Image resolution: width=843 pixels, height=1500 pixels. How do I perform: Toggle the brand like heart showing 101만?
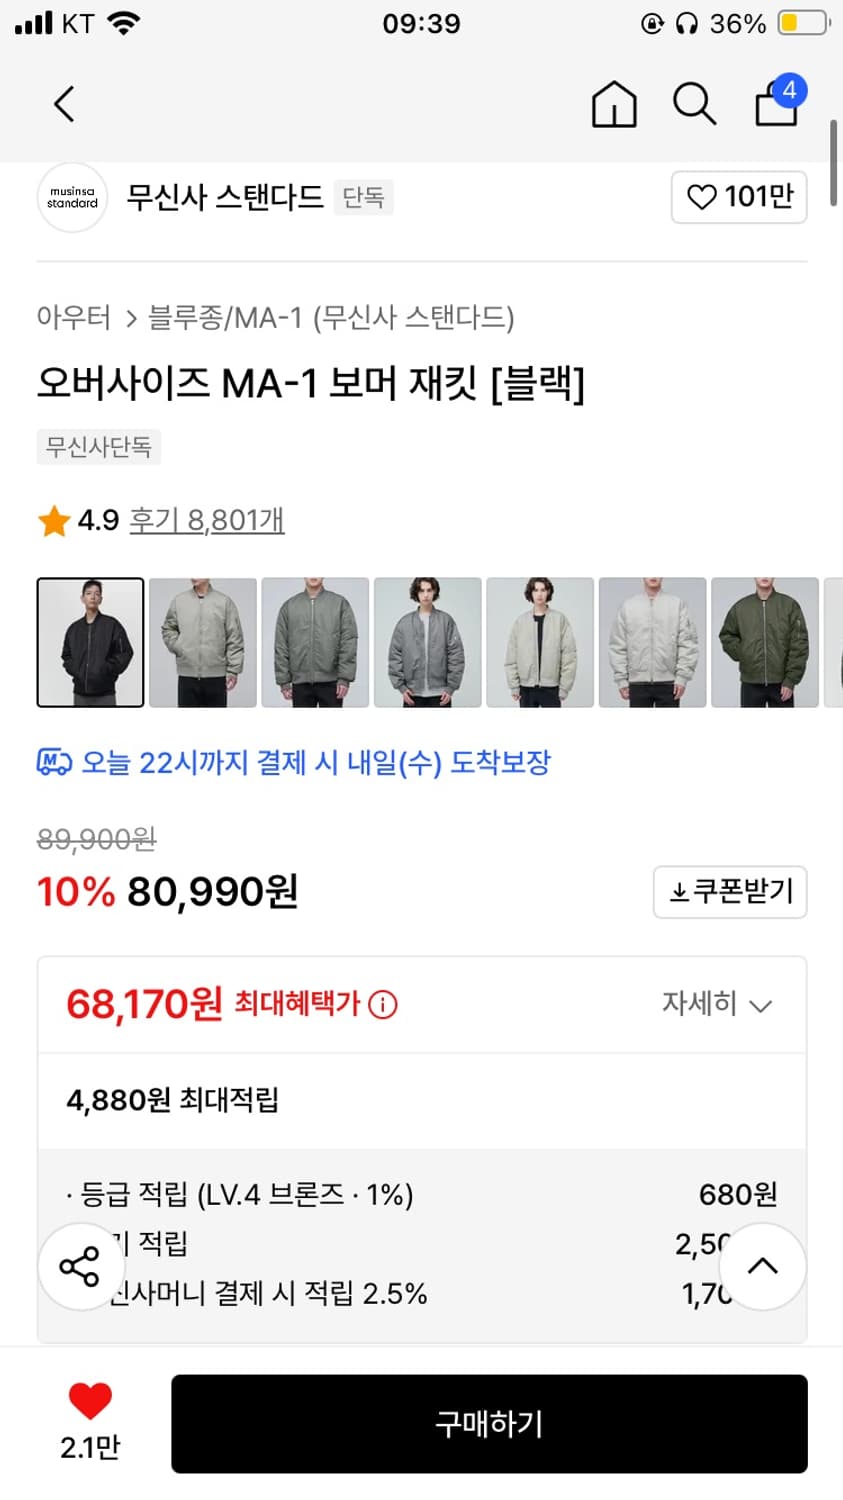click(x=739, y=197)
